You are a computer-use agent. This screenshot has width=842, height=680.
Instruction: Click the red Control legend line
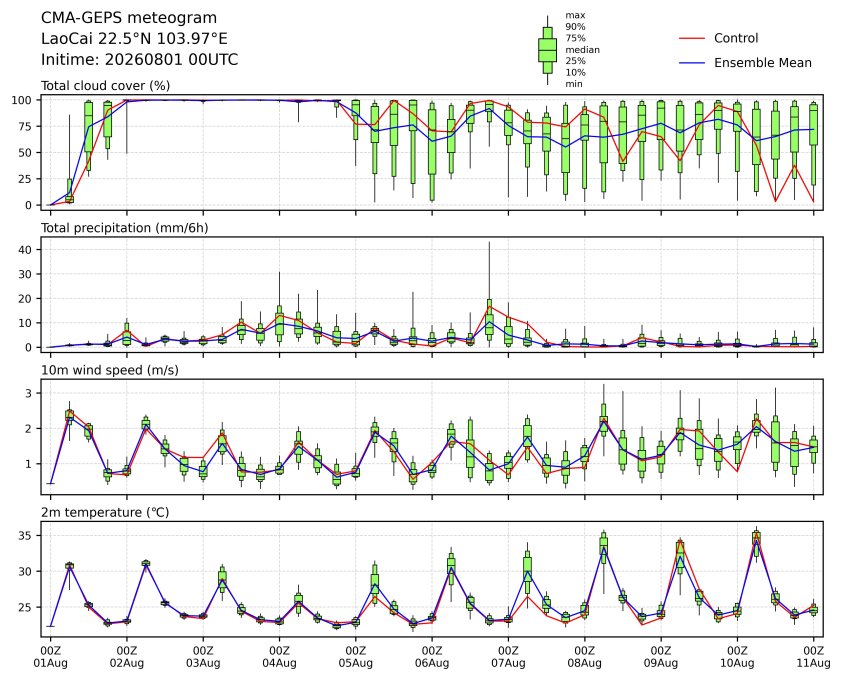pyautogui.click(x=692, y=38)
